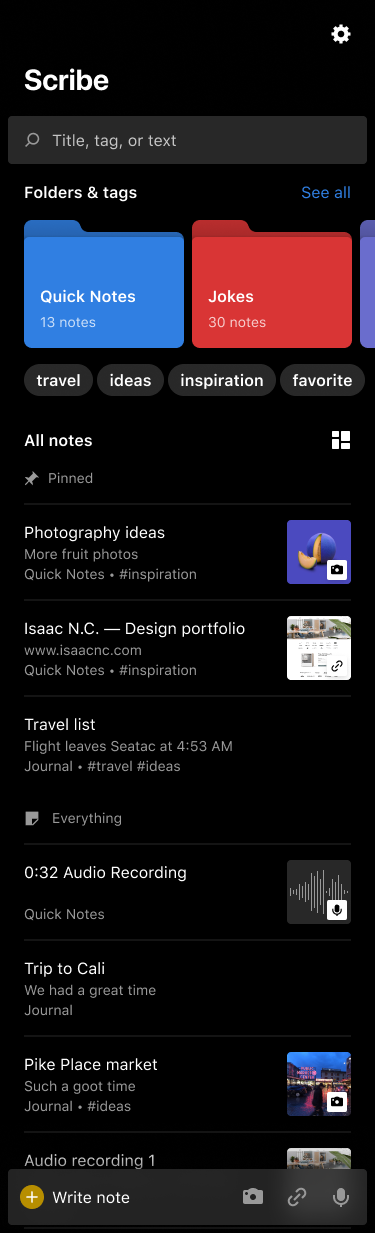Start a voice note with the microphone icon
This screenshot has width=375, height=1233.
coord(341,1197)
